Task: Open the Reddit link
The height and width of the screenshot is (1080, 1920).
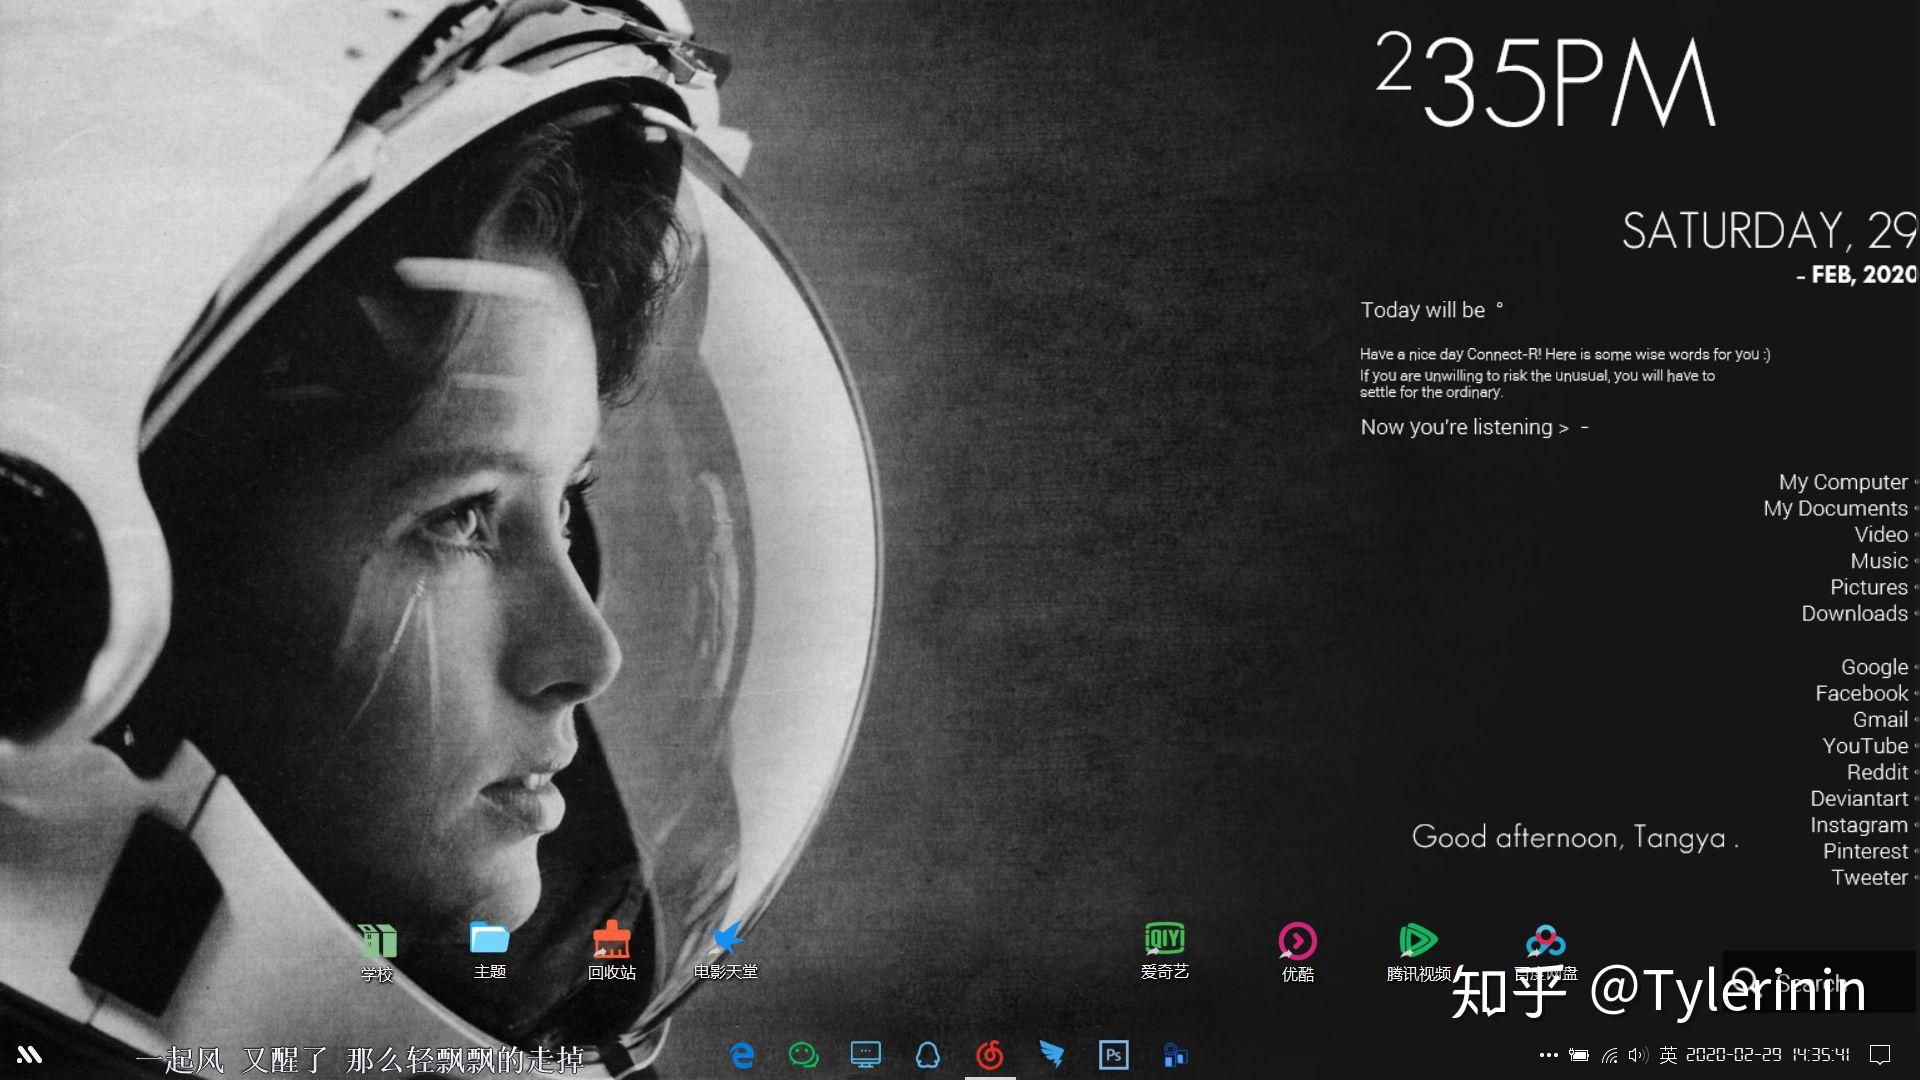Action: (1877, 772)
